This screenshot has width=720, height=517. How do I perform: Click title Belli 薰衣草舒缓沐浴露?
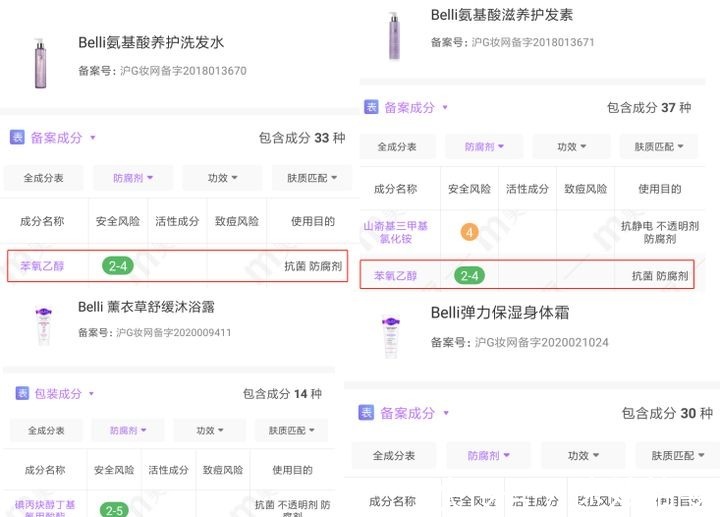click(146, 307)
